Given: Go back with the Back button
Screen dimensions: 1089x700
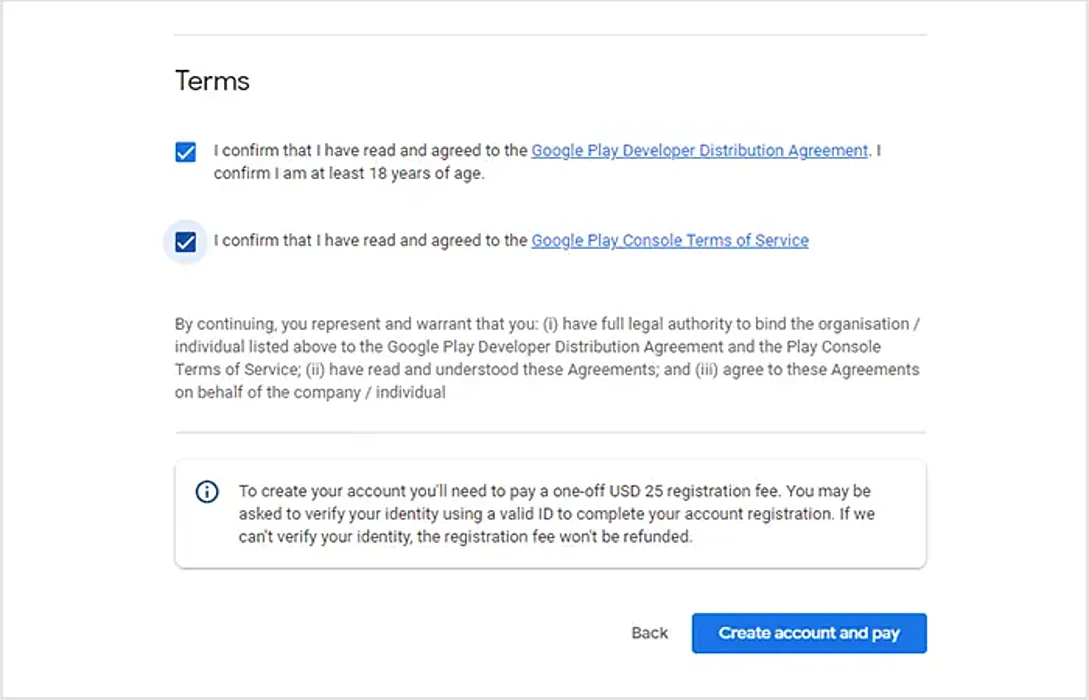Looking at the screenshot, I should [x=649, y=633].
